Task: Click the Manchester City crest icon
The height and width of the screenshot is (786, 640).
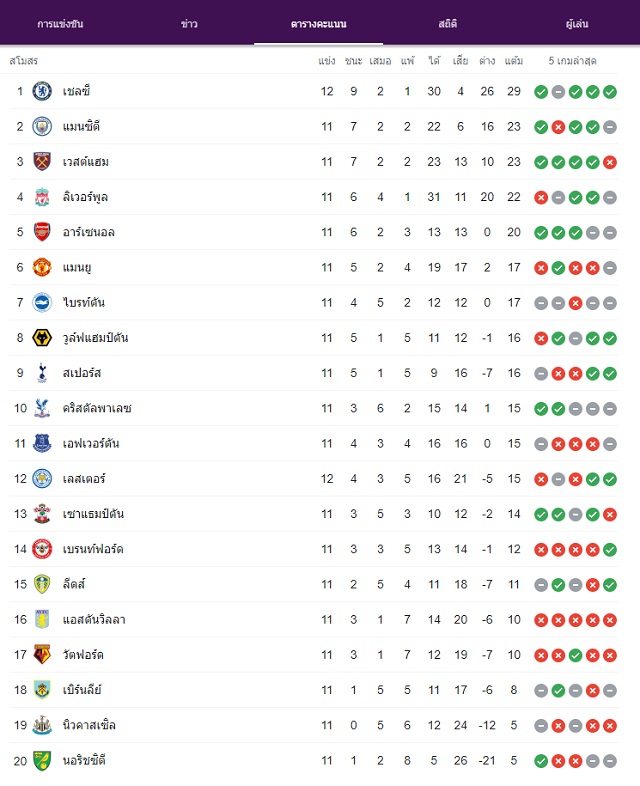Action: point(42,126)
